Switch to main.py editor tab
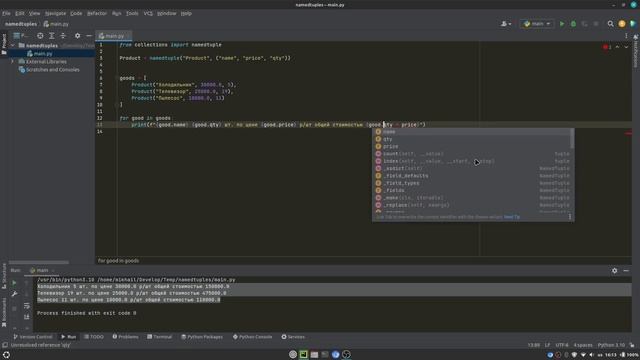This screenshot has height=360, width=640. click(113, 36)
